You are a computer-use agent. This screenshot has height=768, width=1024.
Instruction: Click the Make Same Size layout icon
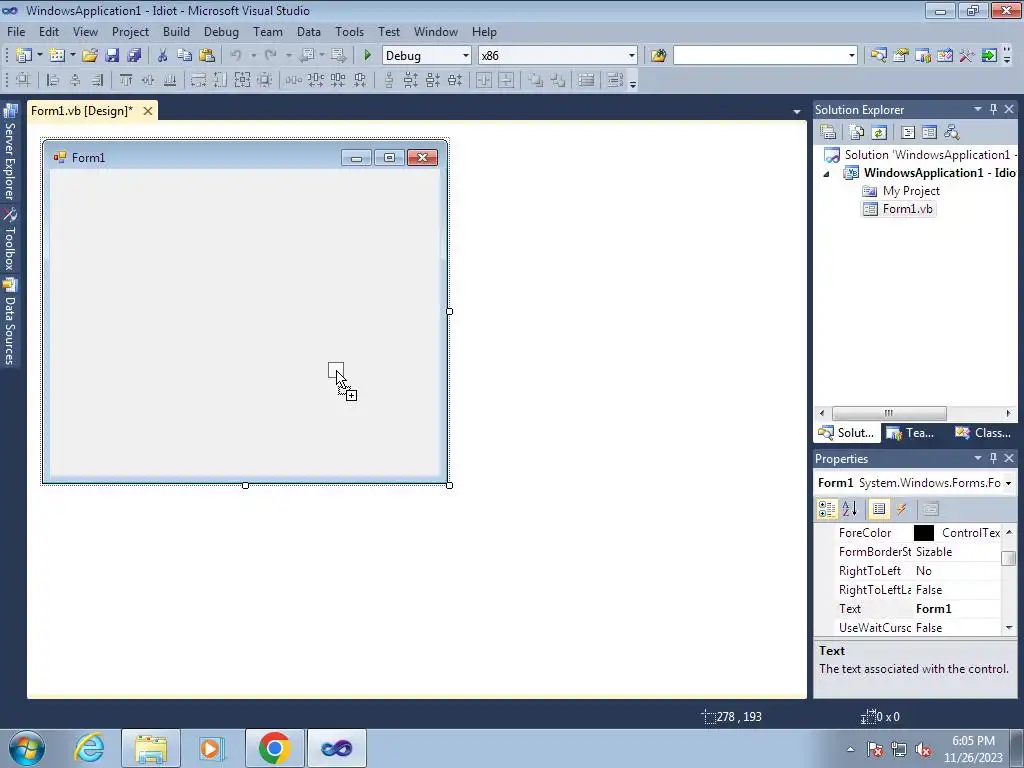point(242,80)
